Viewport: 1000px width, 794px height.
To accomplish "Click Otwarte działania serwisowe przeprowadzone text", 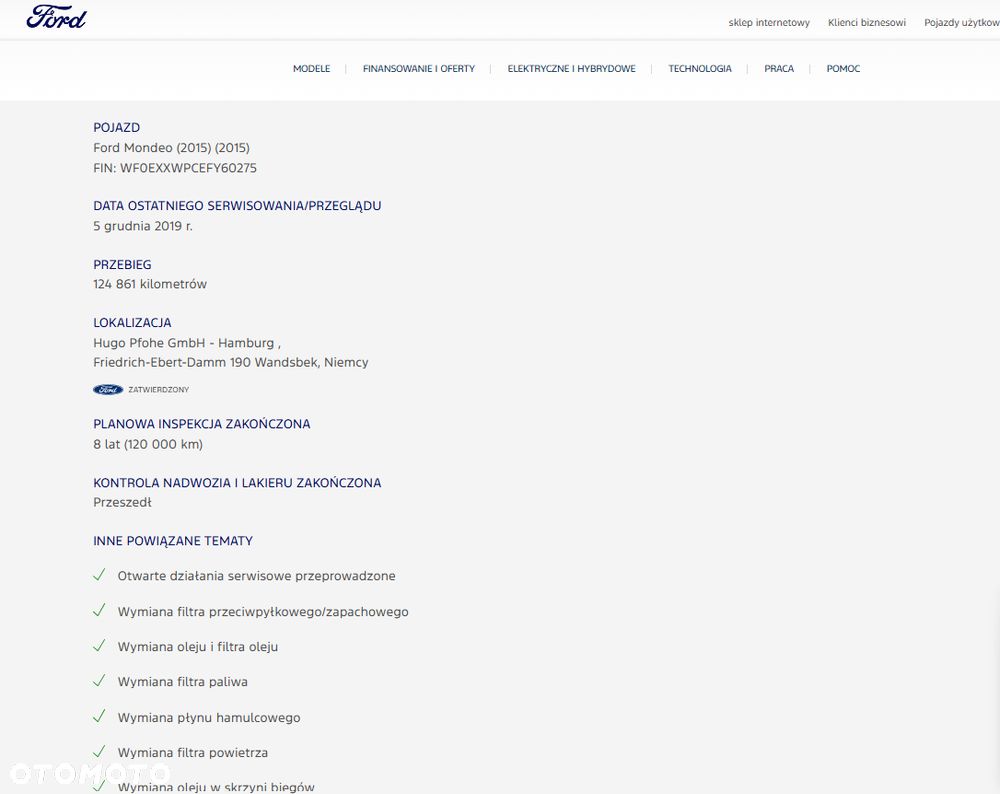I will [x=256, y=576].
